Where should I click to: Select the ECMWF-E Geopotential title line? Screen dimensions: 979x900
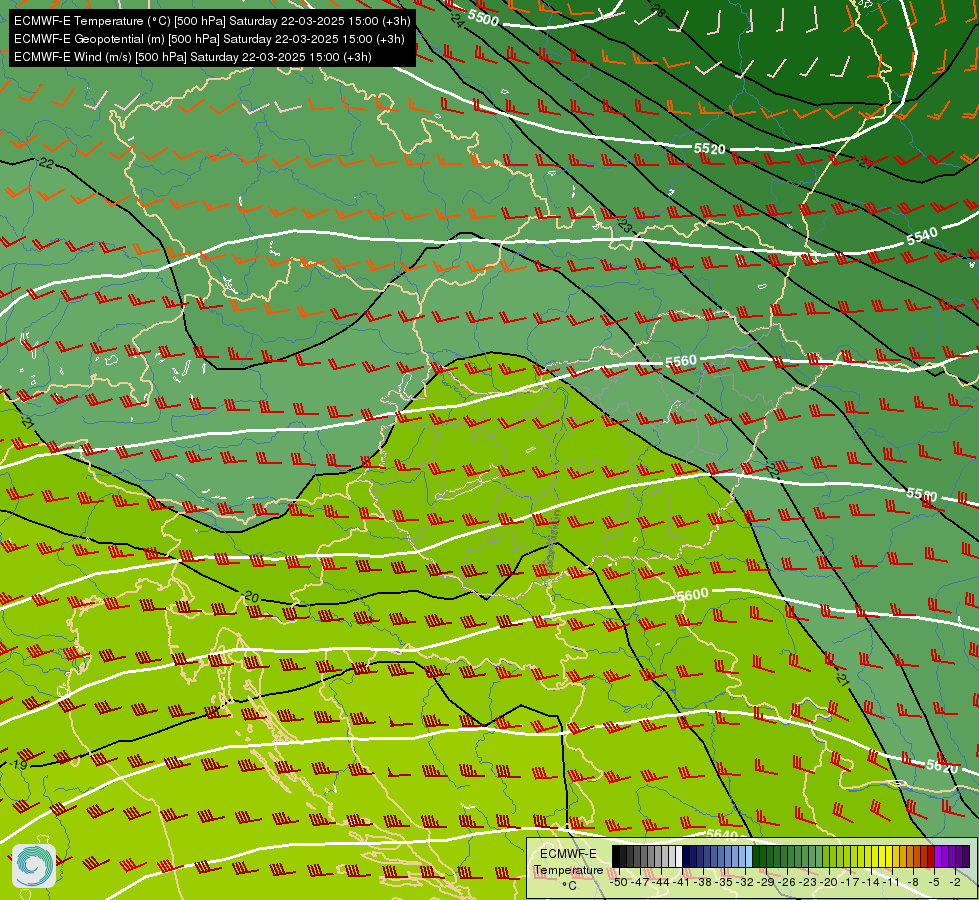(209, 39)
